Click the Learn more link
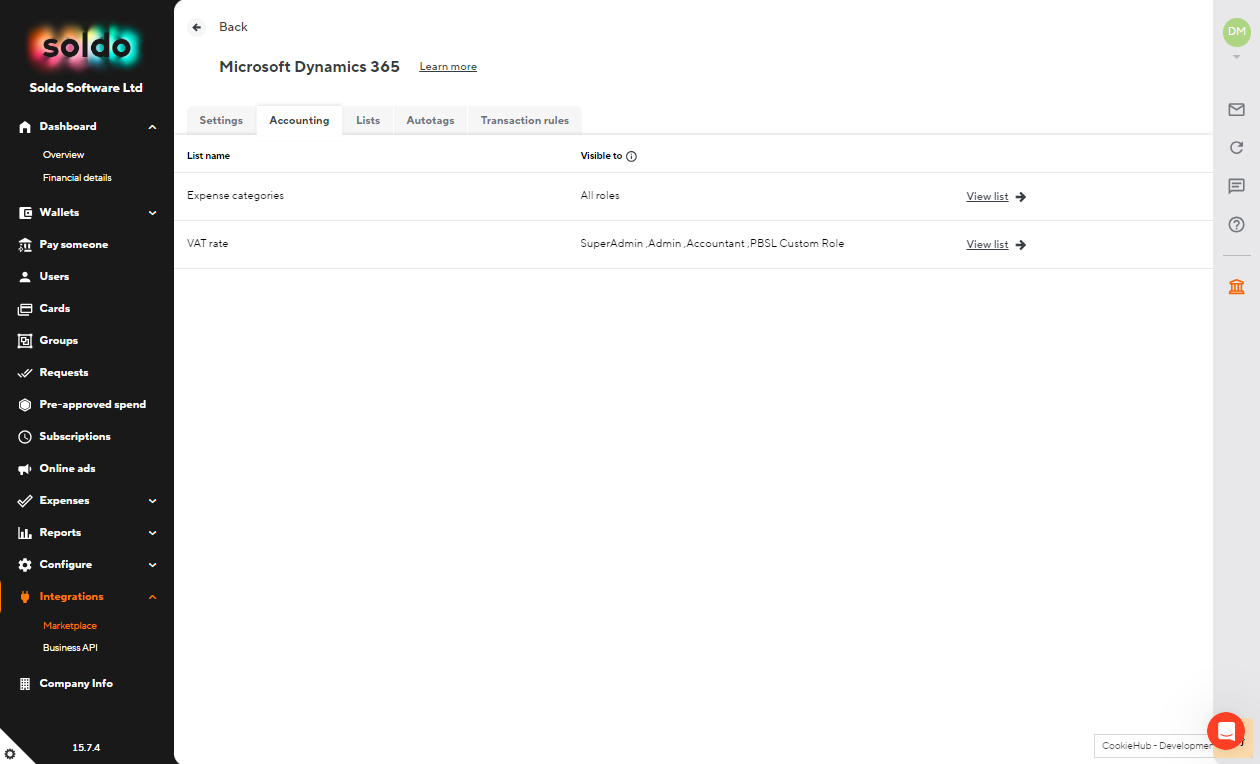The height and width of the screenshot is (764, 1260). tap(448, 67)
